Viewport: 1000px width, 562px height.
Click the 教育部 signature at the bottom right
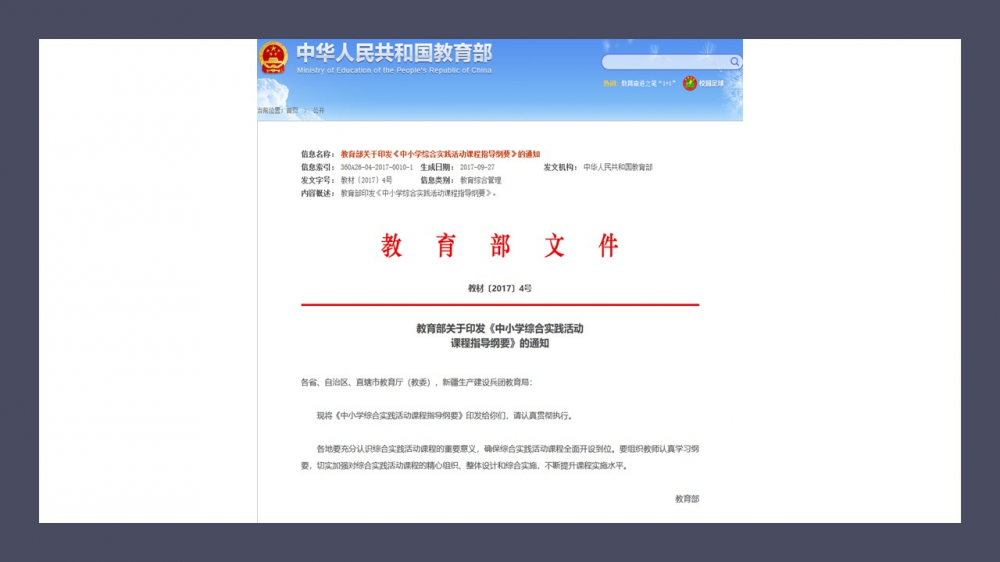coord(687,498)
